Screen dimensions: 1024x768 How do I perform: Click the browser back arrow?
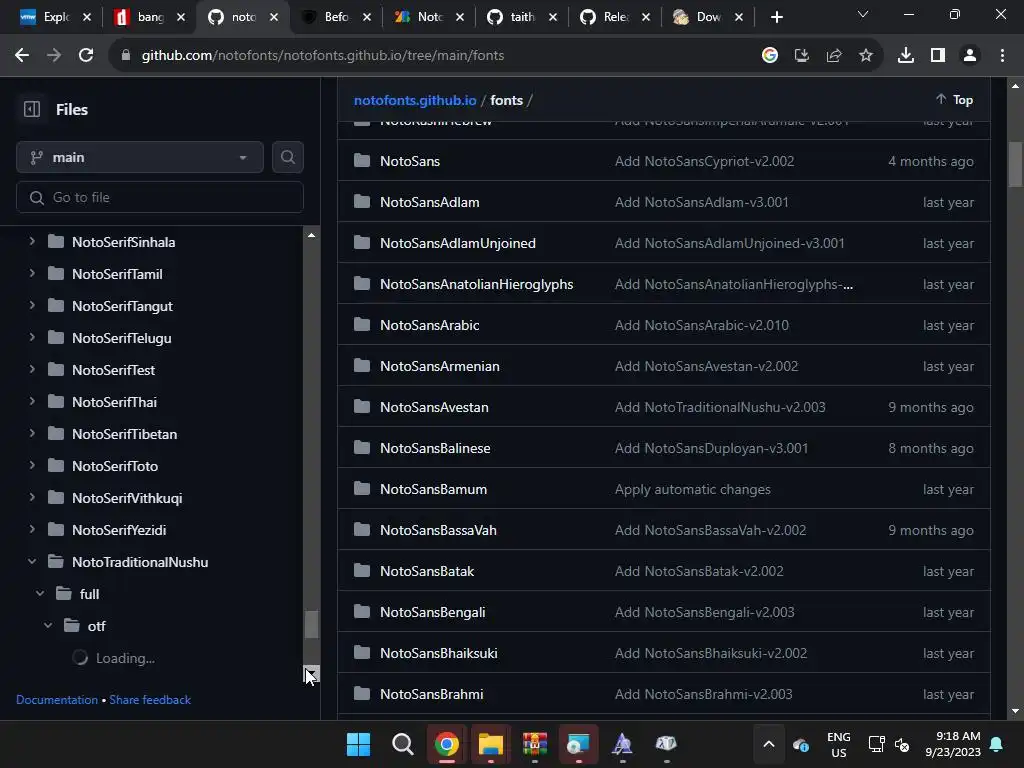click(x=22, y=56)
